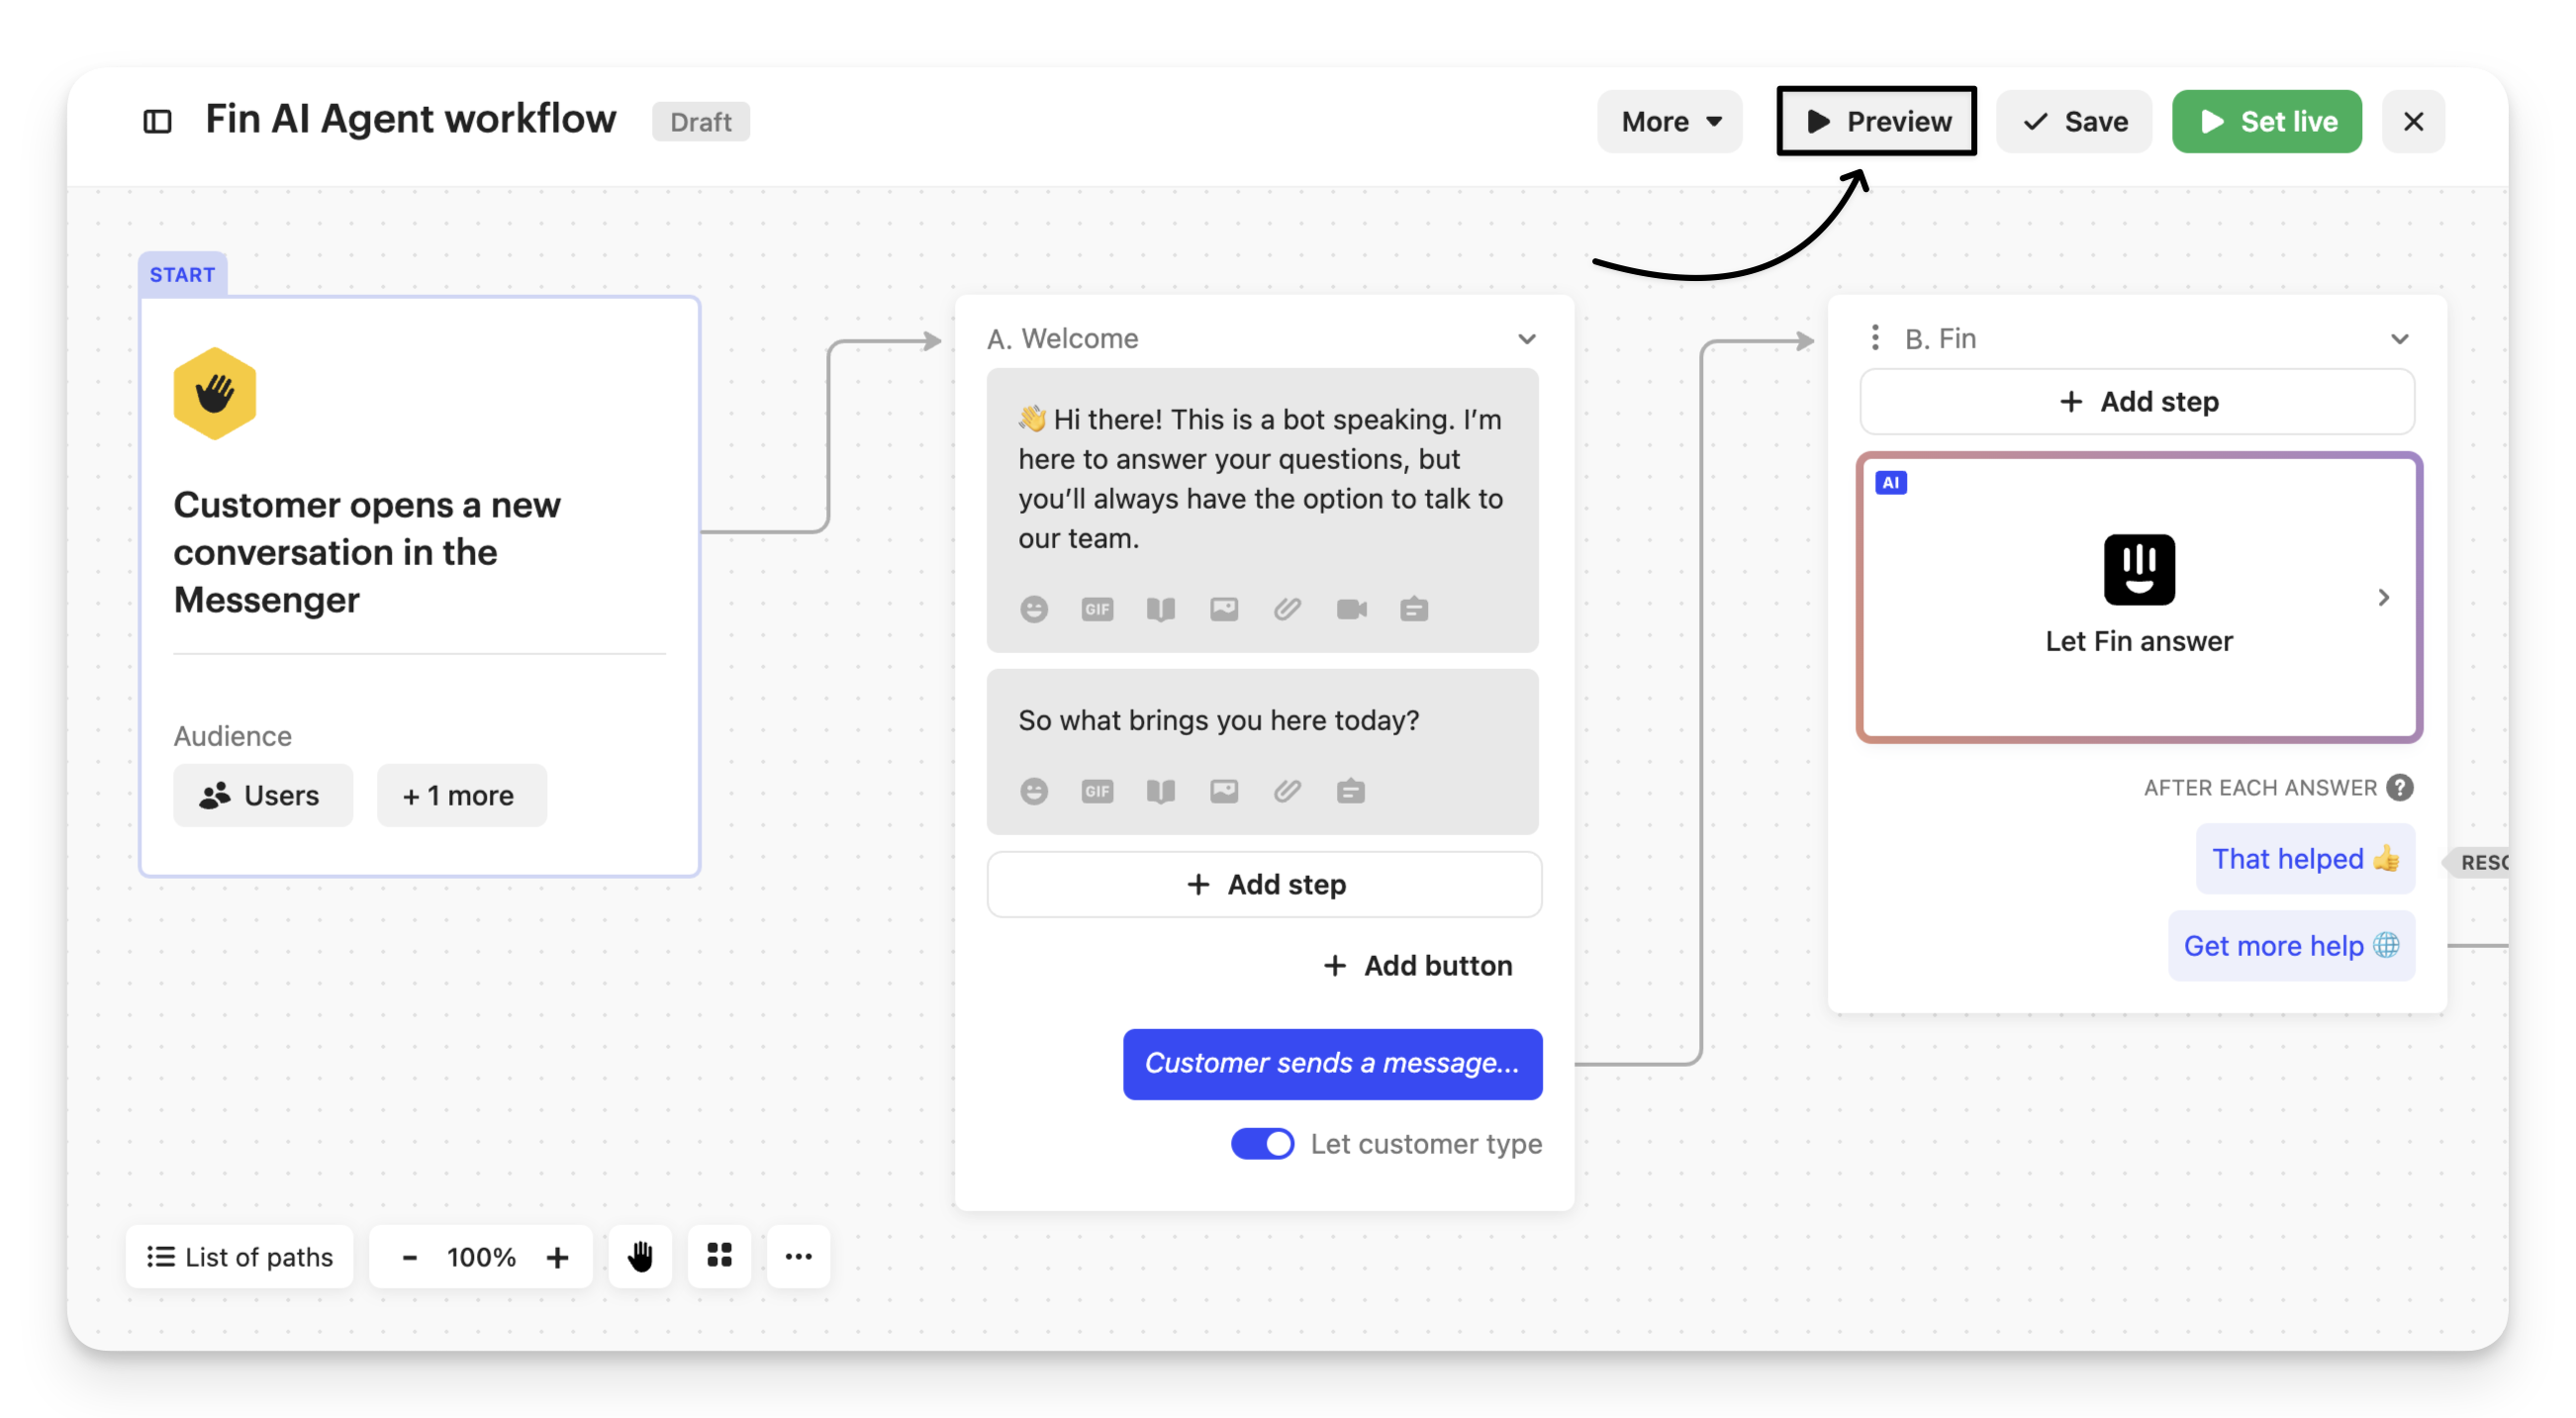Open canvas options ellipsis menu
The height and width of the screenshot is (1418, 2576).
tap(798, 1256)
